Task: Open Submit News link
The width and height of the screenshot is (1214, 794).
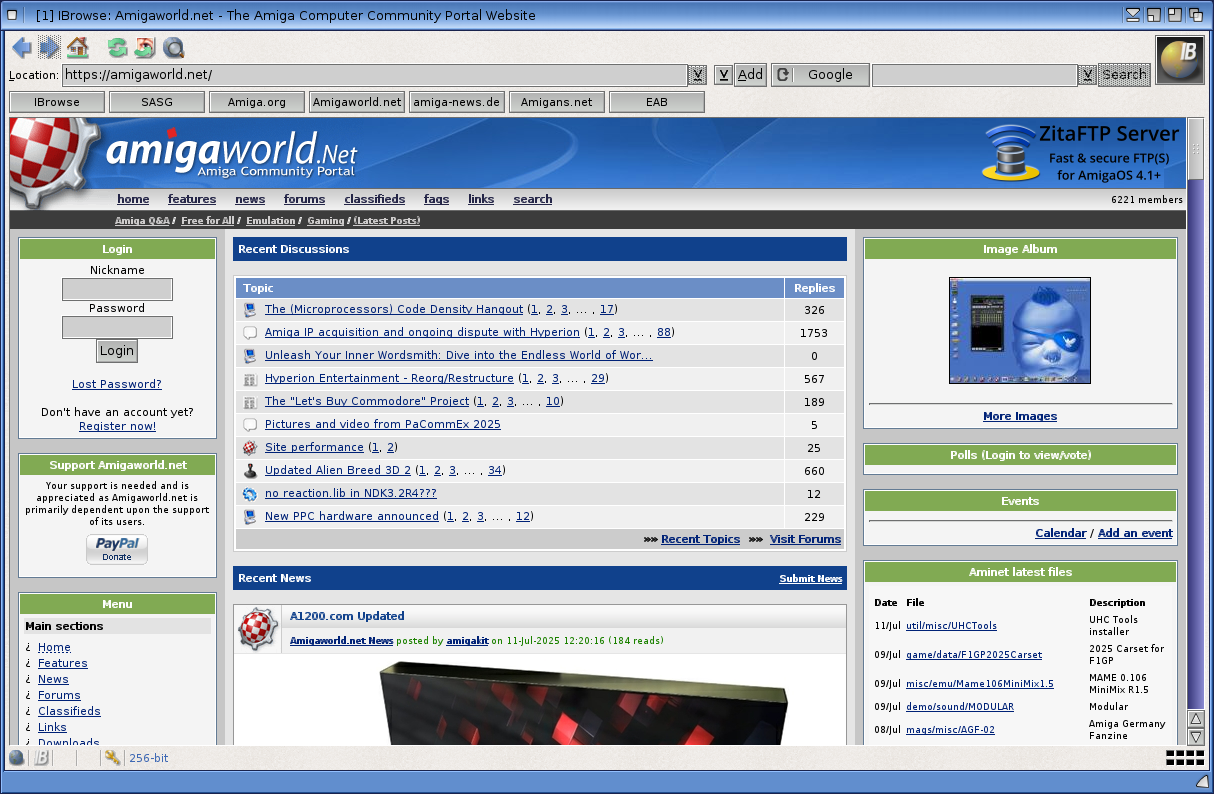Action: click(811, 579)
